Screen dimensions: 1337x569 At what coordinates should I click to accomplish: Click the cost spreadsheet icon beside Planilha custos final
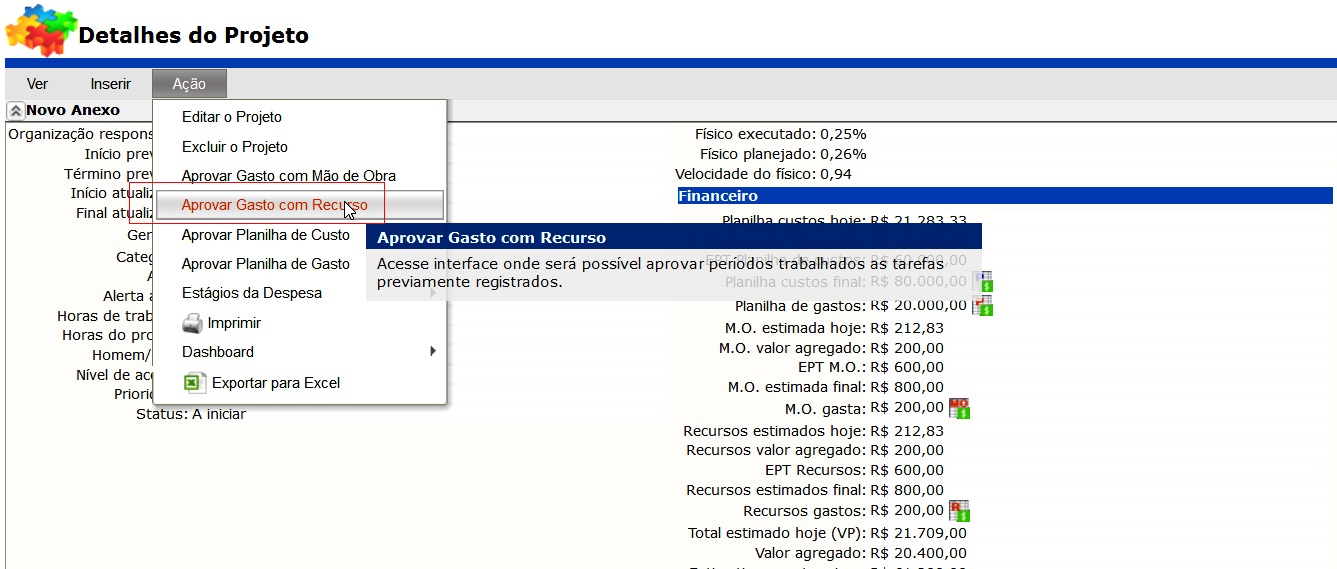[982, 282]
